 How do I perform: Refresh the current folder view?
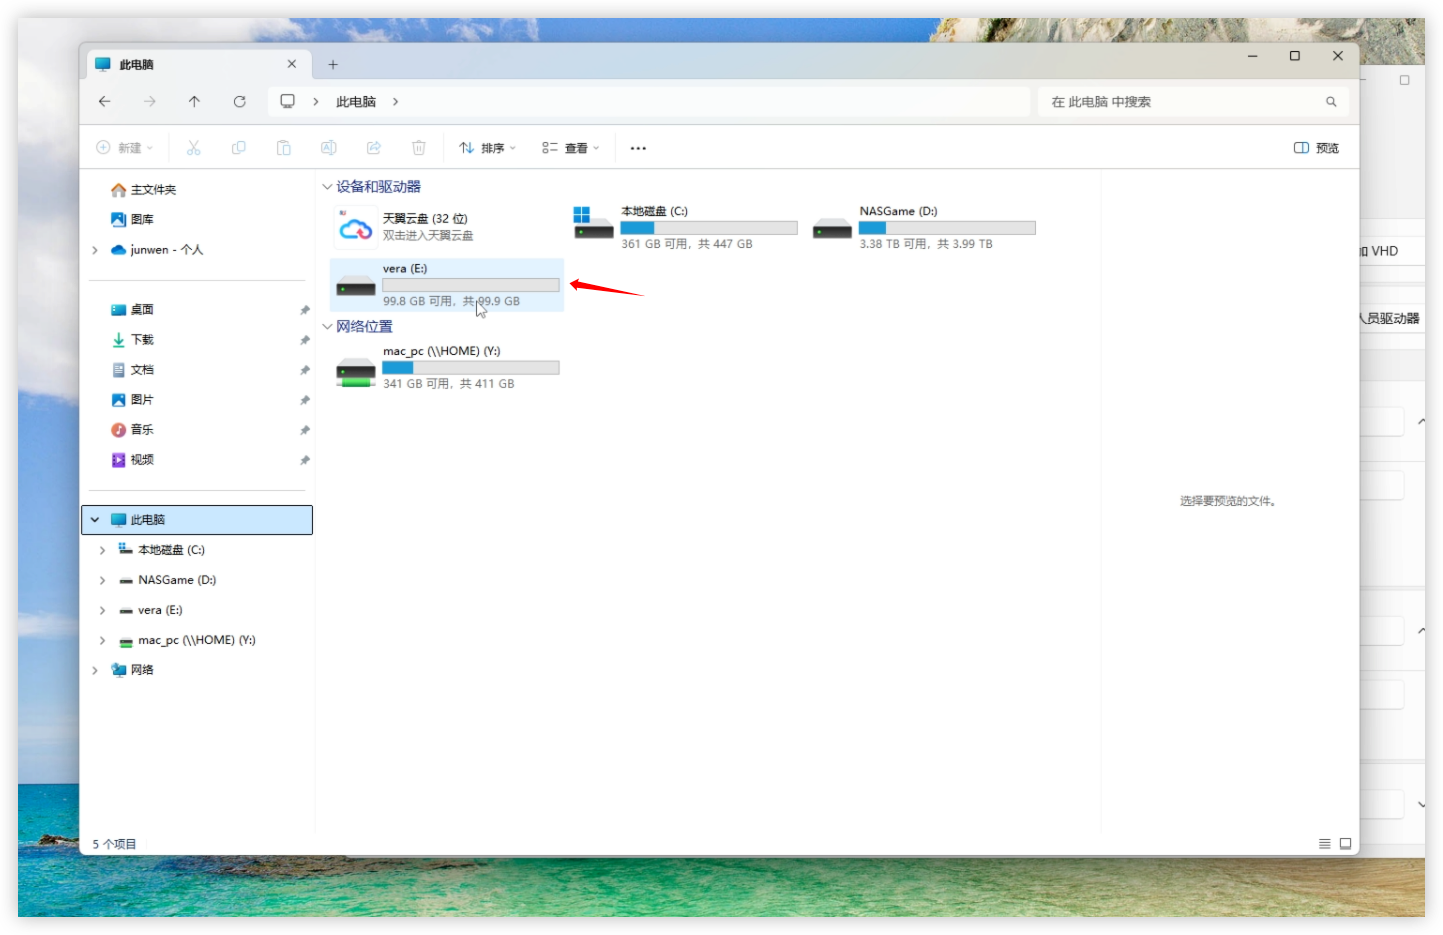239,102
